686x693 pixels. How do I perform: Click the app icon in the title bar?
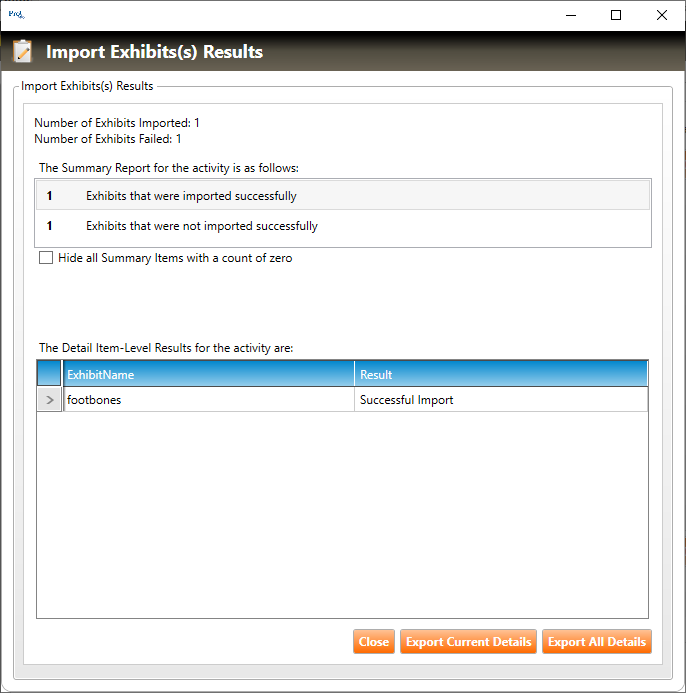coord(15,15)
